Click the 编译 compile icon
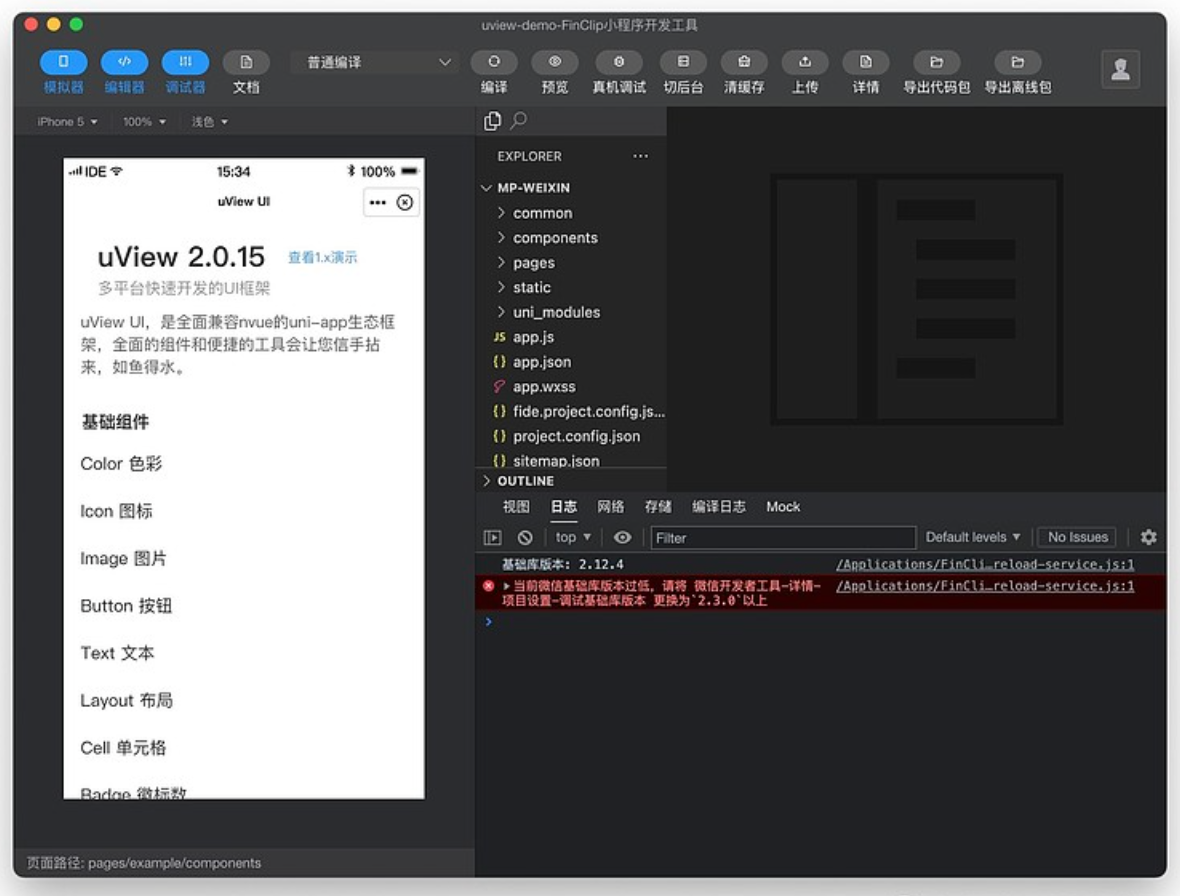The height and width of the screenshot is (896, 1180). click(x=494, y=62)
